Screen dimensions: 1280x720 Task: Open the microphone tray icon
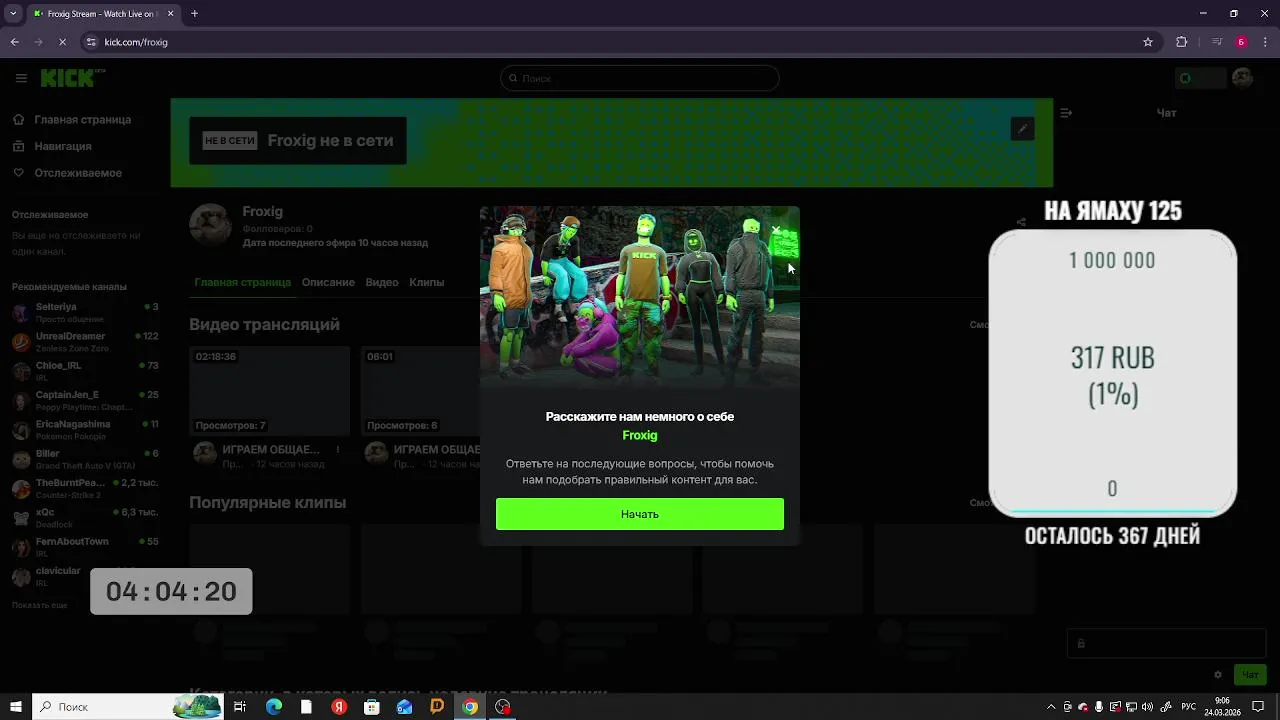pyautogui.click(x=1099, y=707)
